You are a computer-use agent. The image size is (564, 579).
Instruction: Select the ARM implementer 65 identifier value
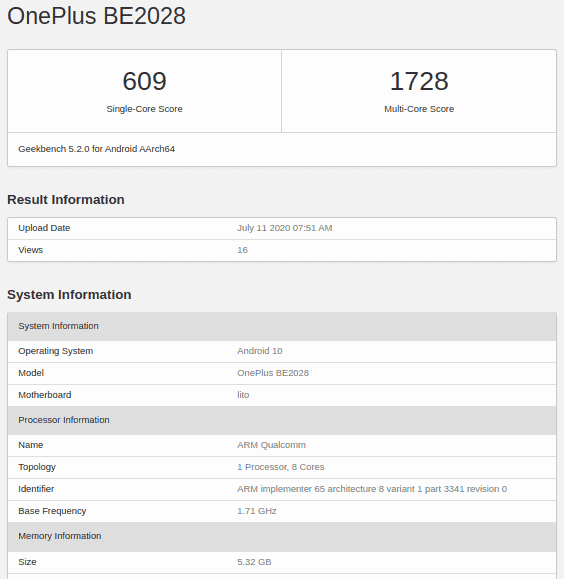(x=372, y=489)
